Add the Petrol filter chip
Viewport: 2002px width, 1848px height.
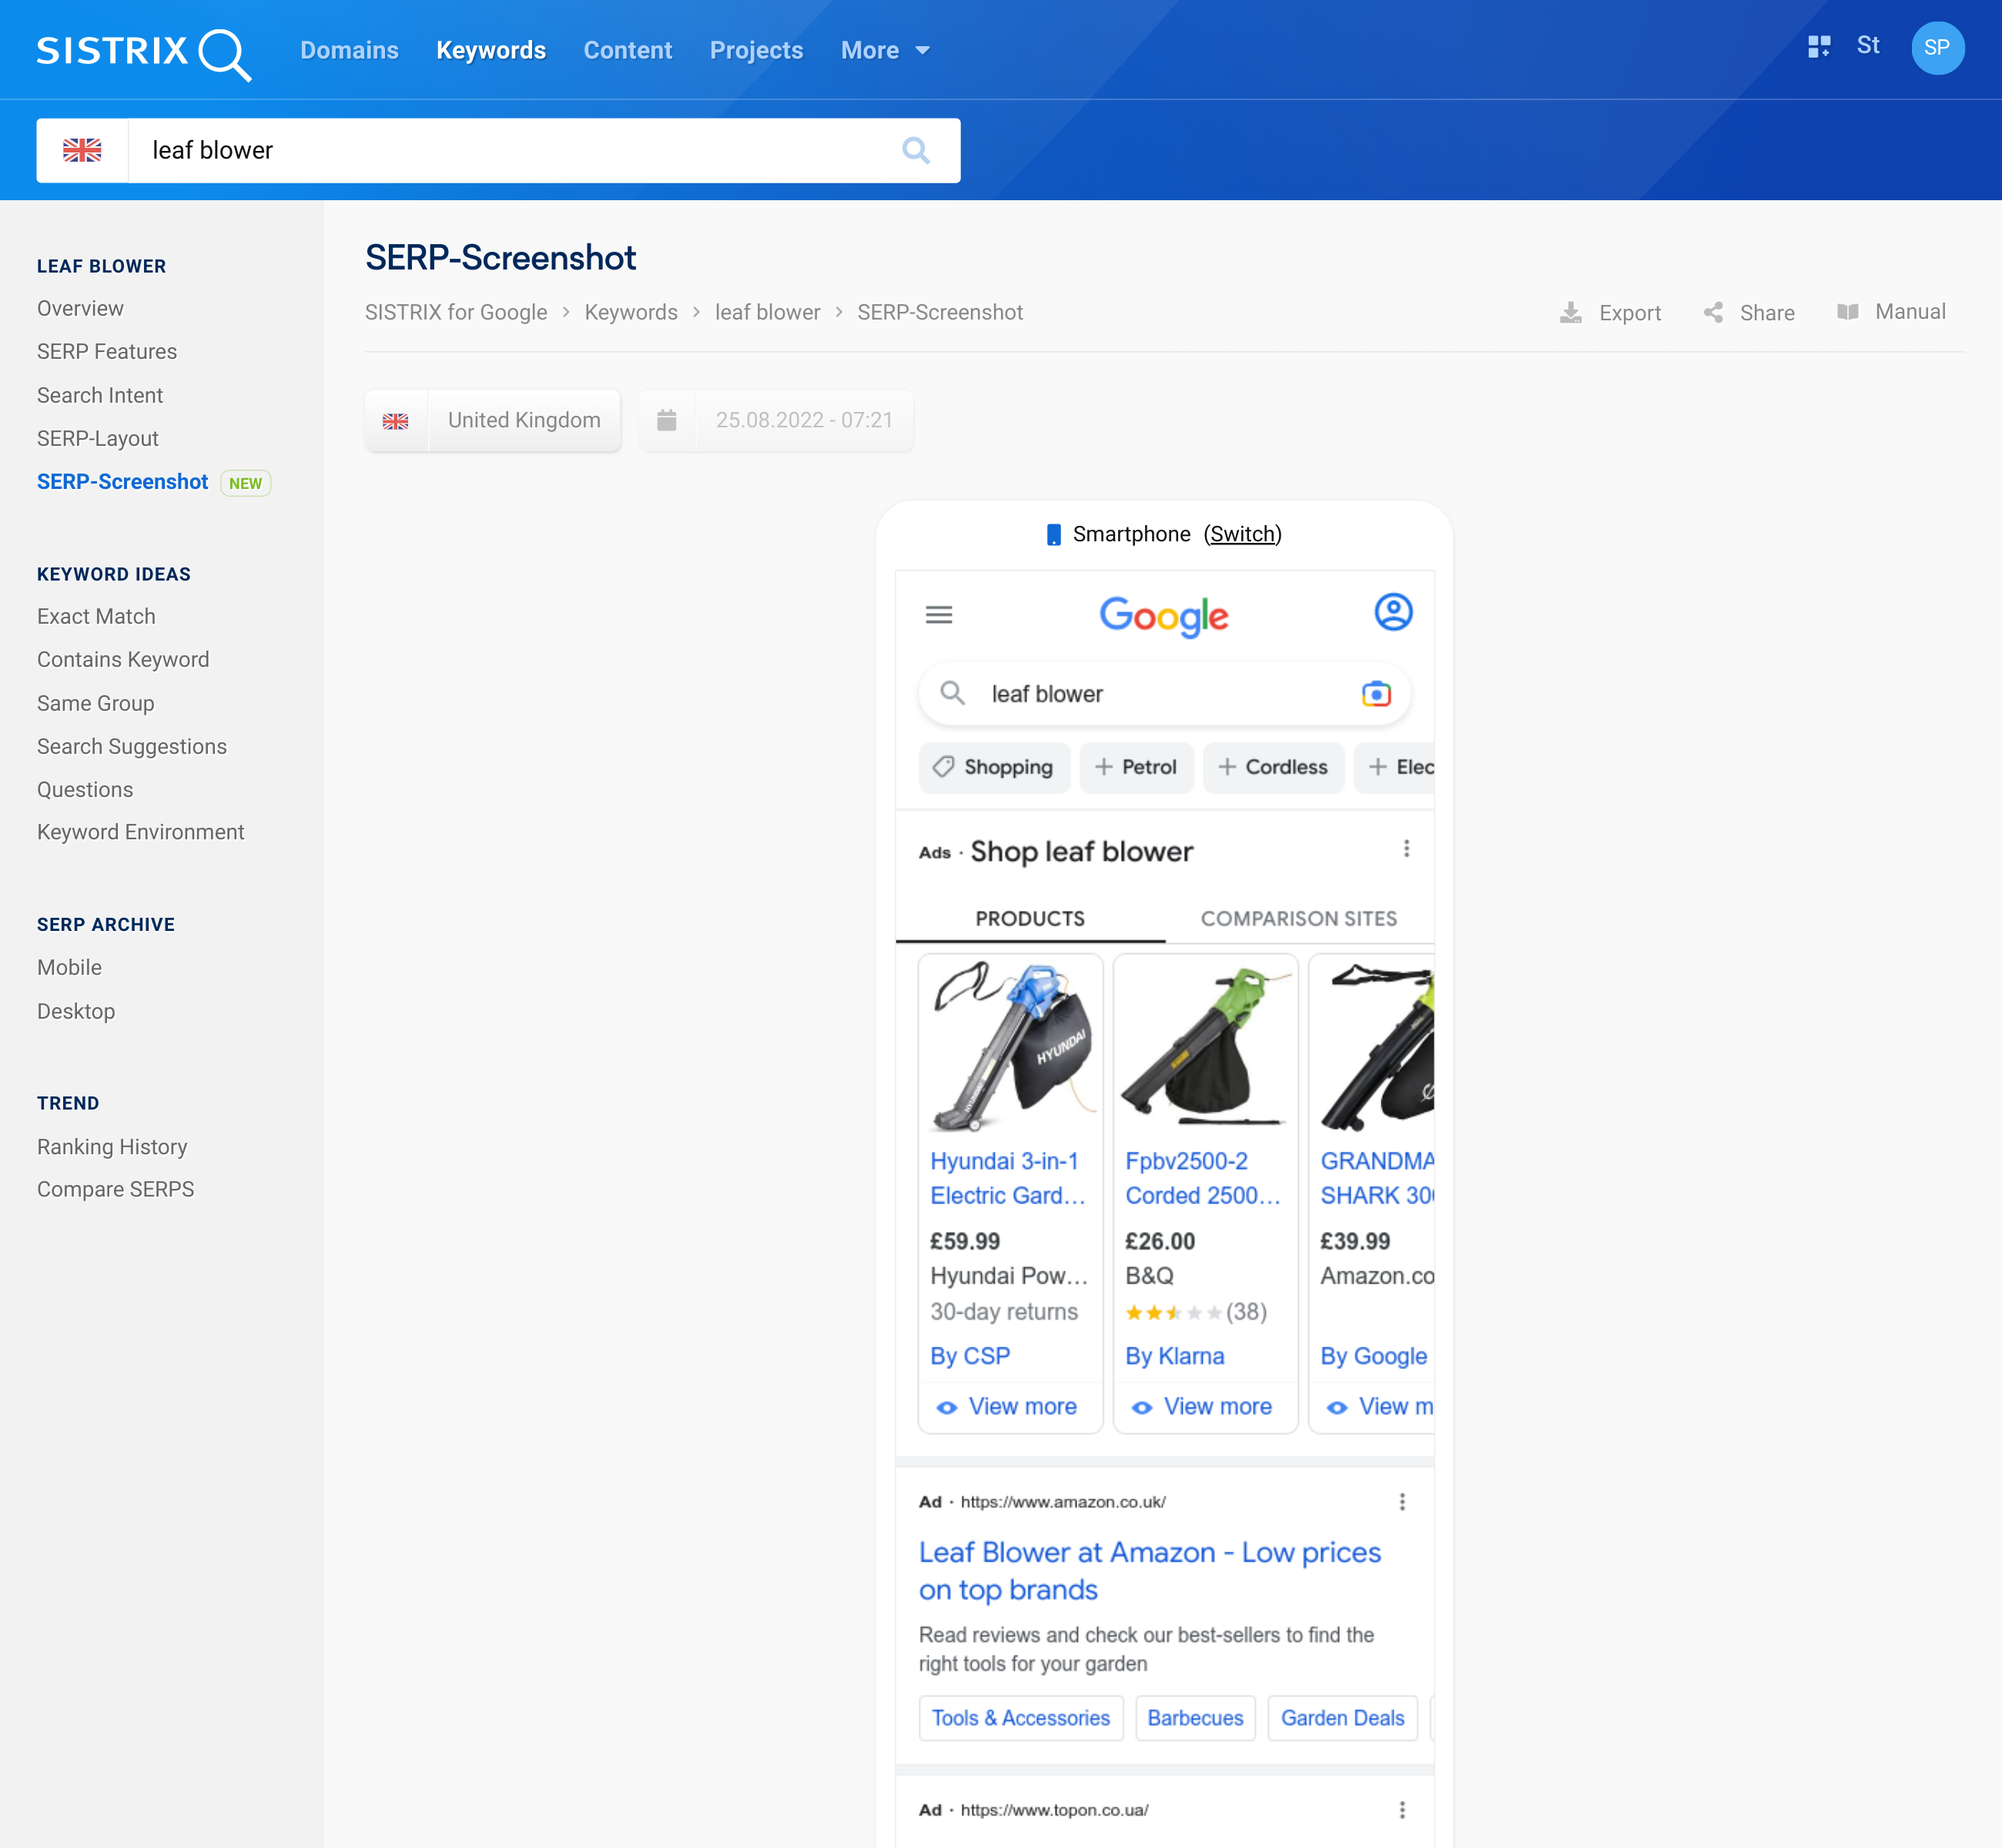coord(1136,768)
